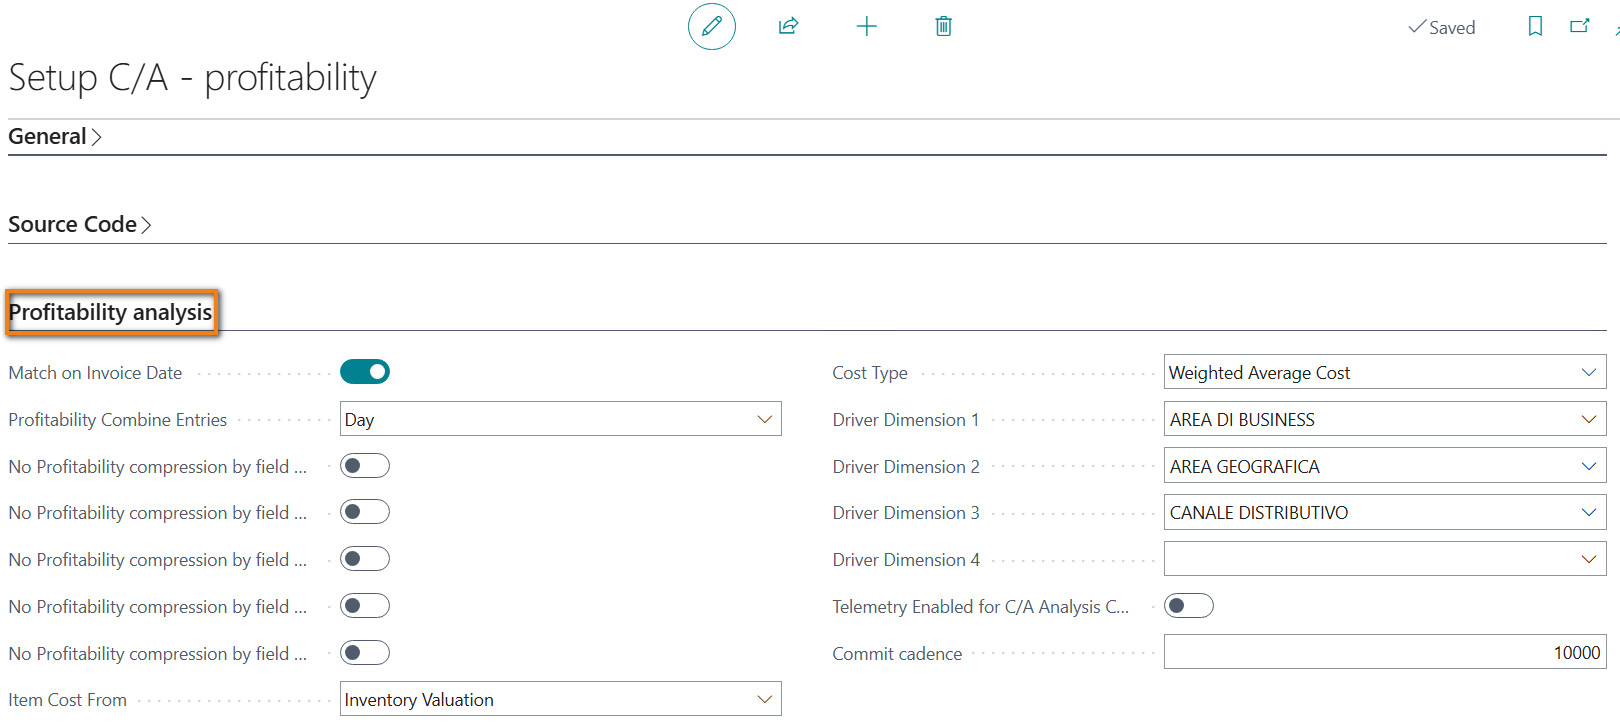Open the share icon in the toolbar
This screenshot has width=1620, height=724.
tap(788, 26)
